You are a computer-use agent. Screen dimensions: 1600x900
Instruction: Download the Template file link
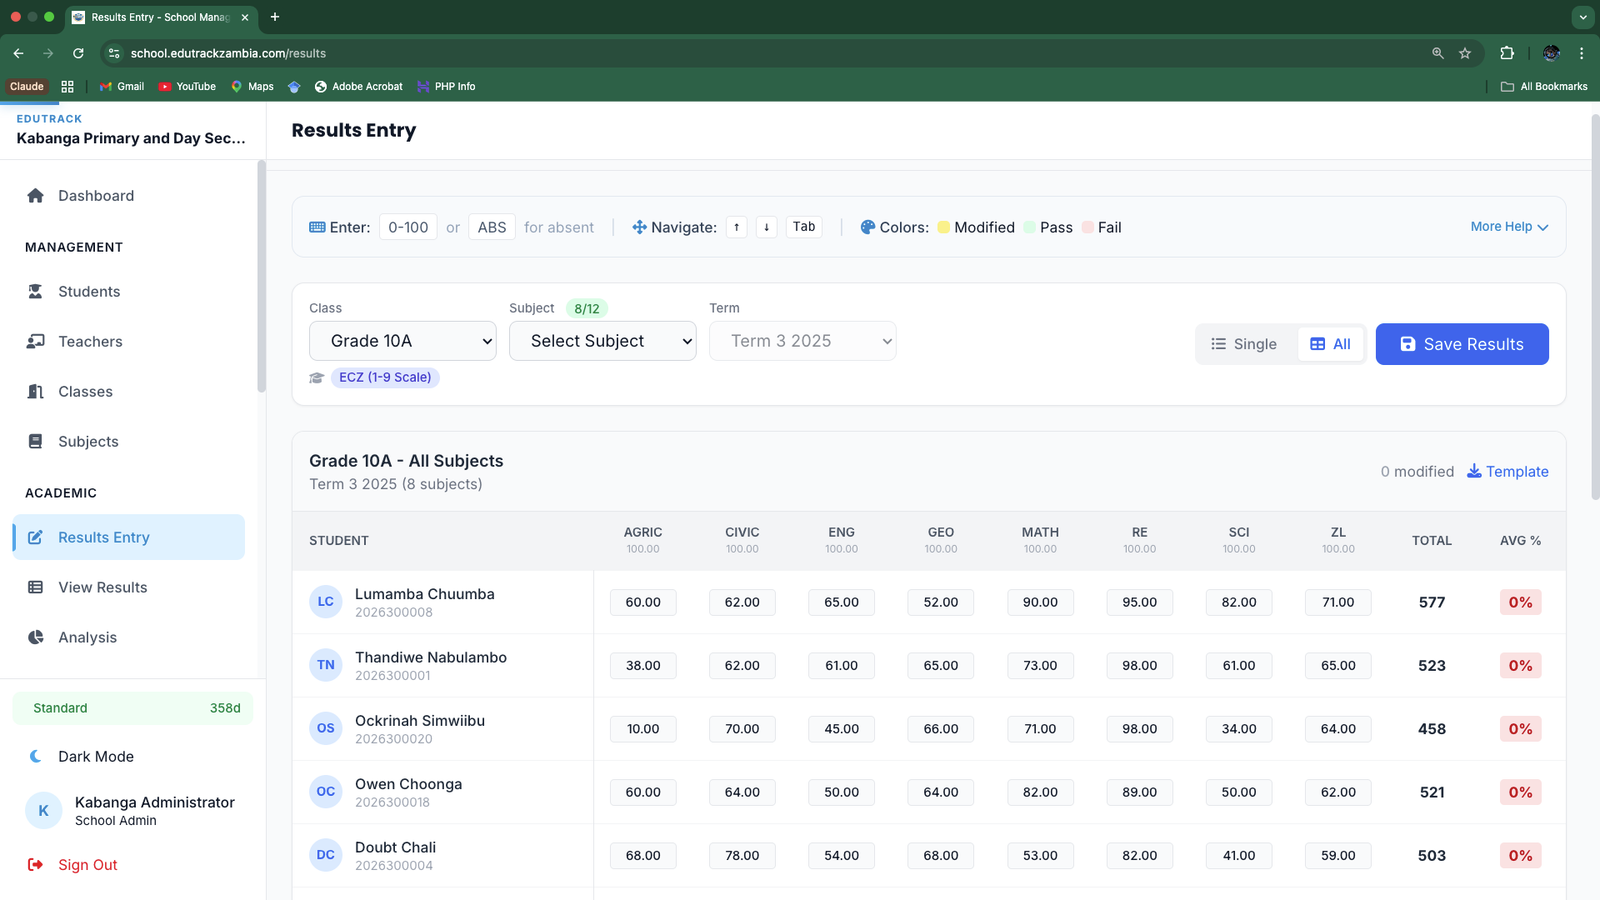1507,472
